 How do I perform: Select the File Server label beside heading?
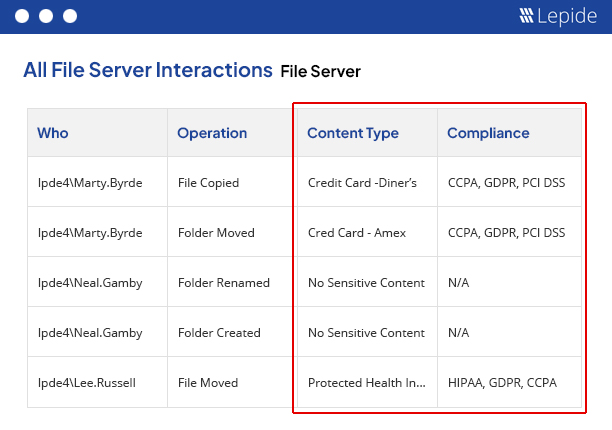(x=320, y=71)
